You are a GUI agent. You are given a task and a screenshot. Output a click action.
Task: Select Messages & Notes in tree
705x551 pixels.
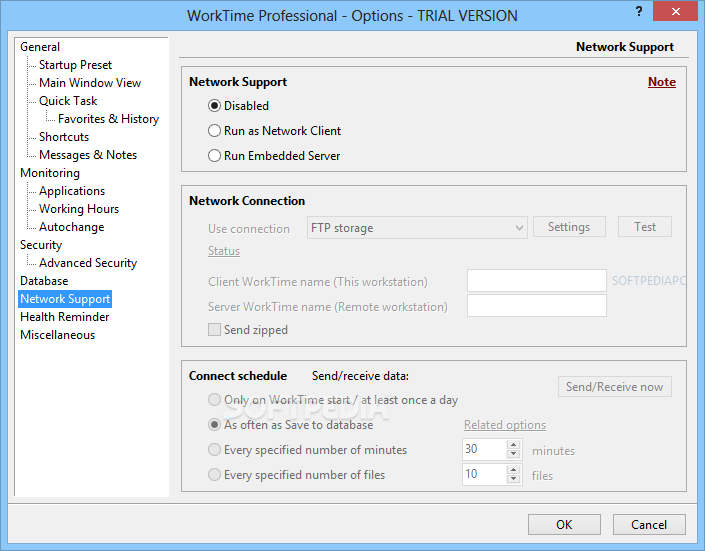click(88, 155)
